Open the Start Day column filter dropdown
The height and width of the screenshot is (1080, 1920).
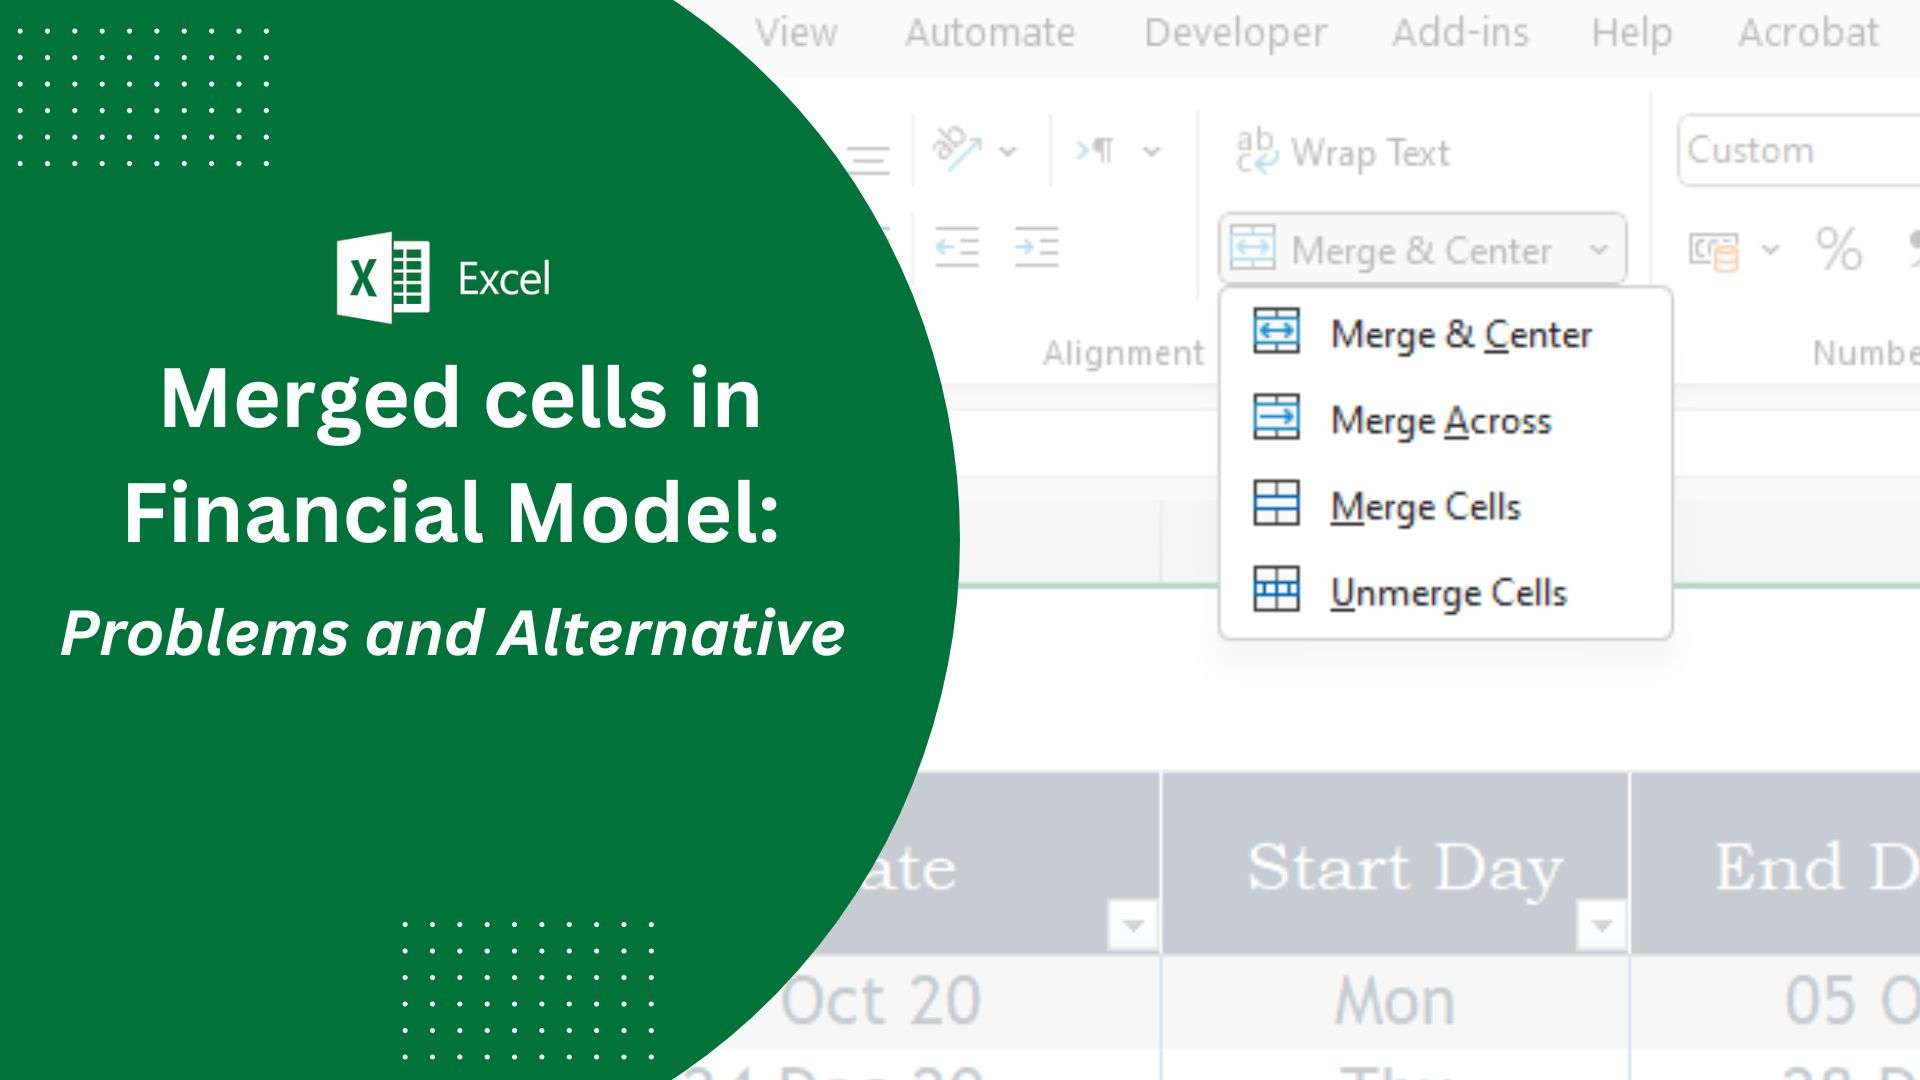point(1600,925)
